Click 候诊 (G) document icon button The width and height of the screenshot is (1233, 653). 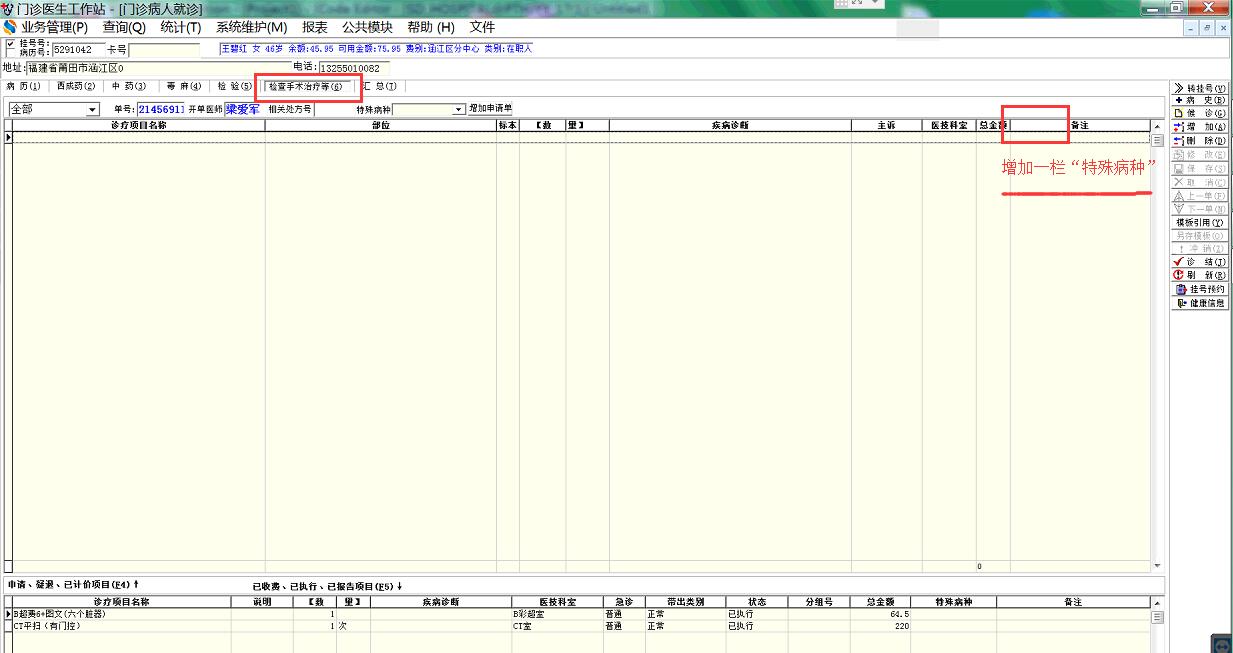[x=1199, y=113]
